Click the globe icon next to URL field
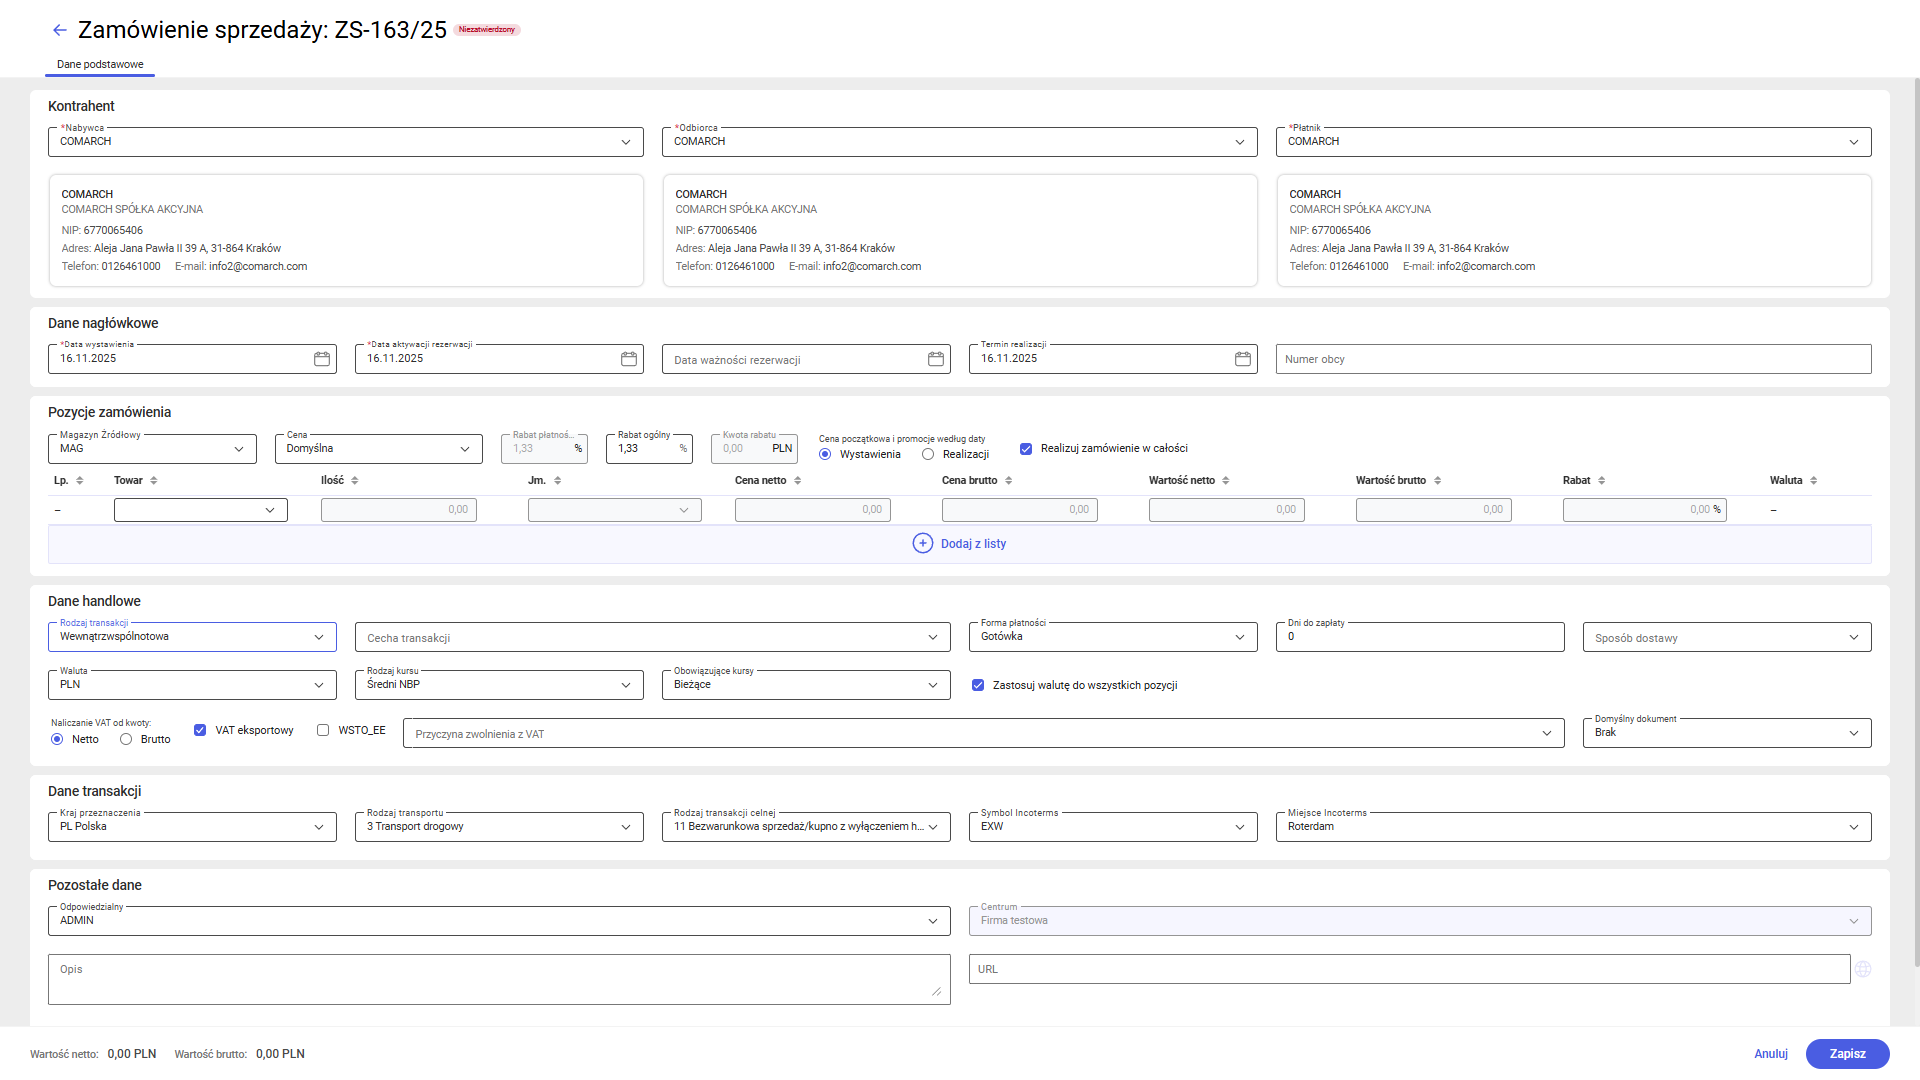Viewport: 1920px width, 1080px height. [x=1863, y=969]
